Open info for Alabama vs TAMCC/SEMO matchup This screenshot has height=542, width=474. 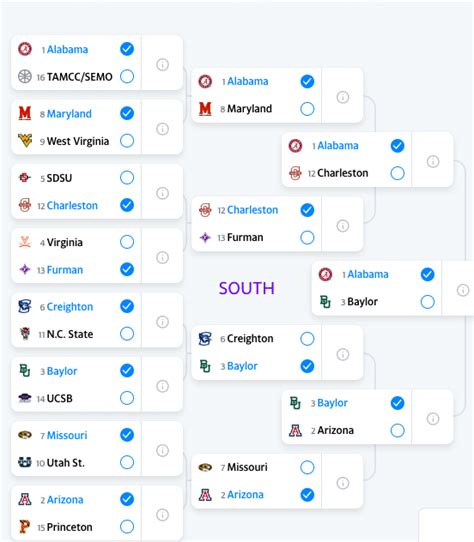tap(162, 65)
